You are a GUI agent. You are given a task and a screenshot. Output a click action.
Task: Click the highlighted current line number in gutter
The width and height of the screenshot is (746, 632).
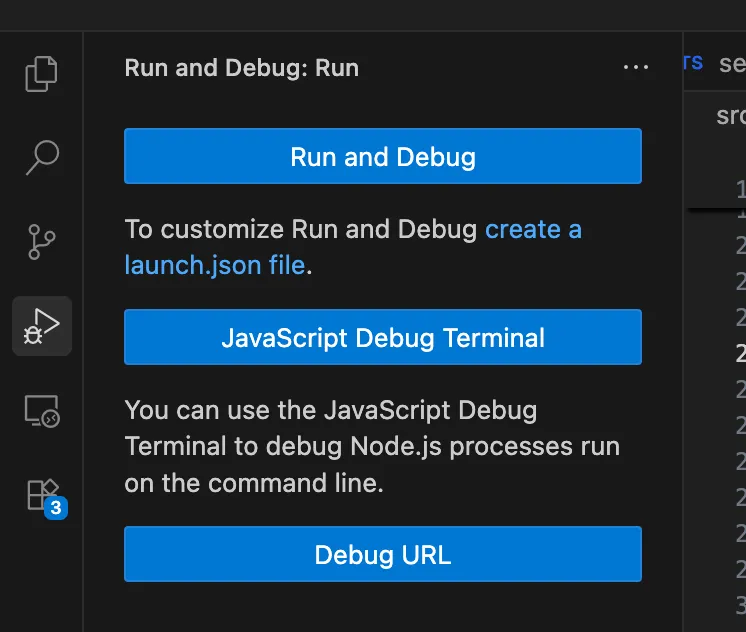[740, 353]
